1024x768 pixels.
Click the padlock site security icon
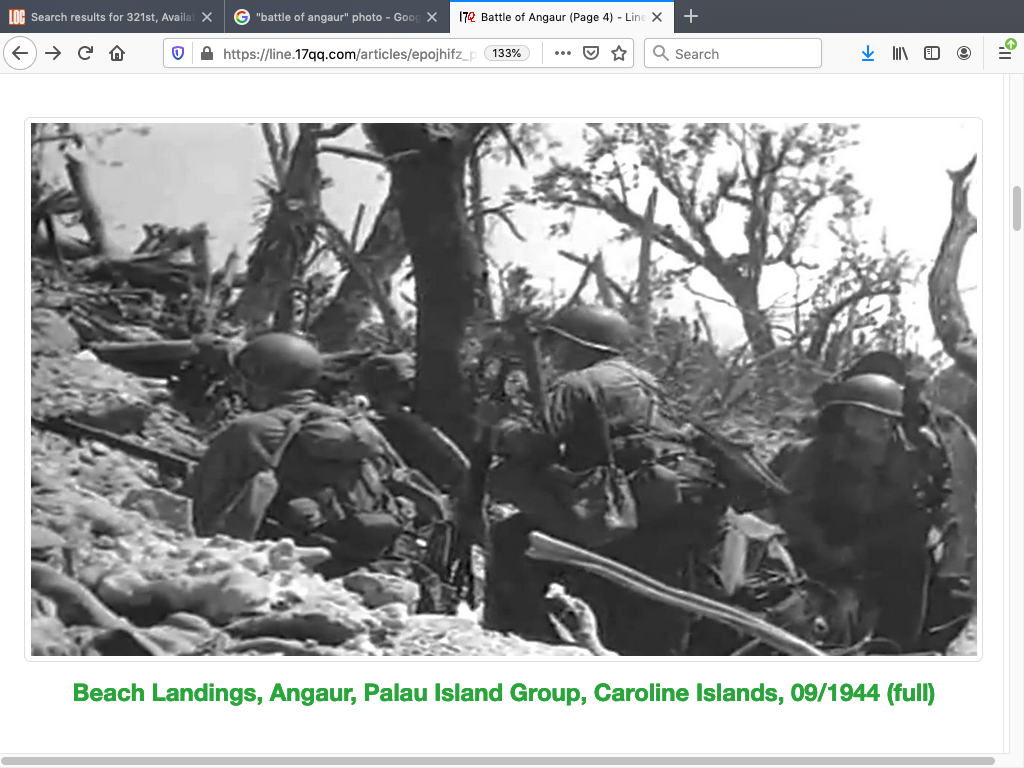[x=206, y=54]
